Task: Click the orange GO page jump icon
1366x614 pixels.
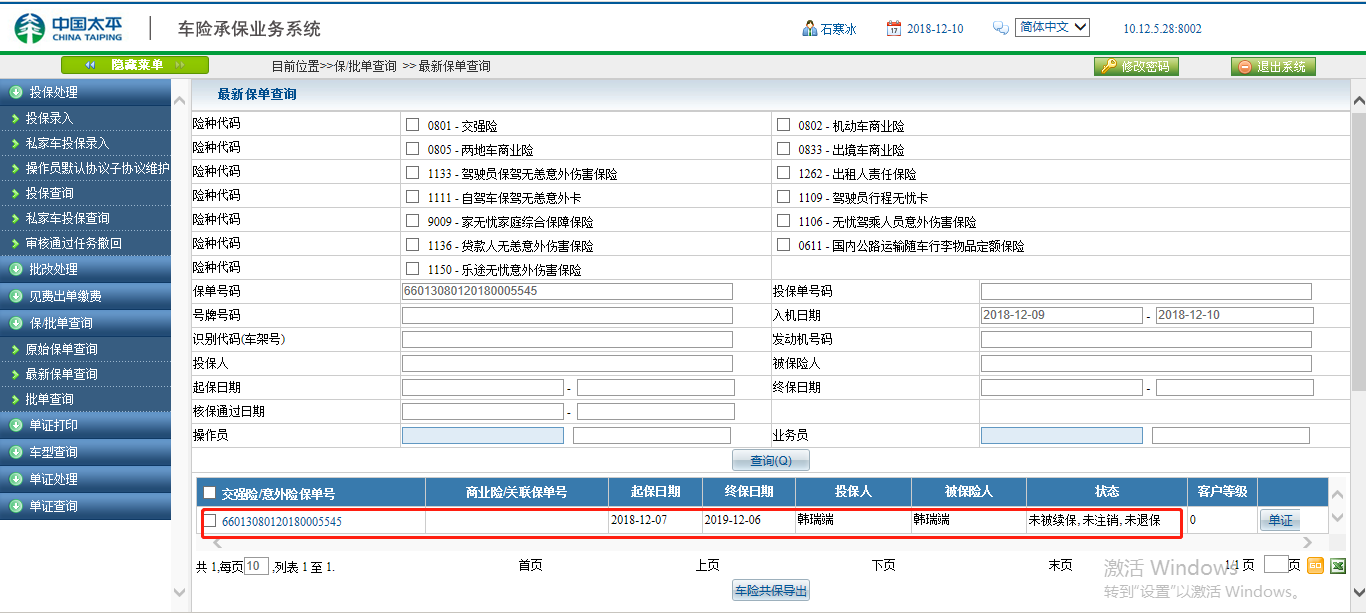Action: coord(1315,566)
